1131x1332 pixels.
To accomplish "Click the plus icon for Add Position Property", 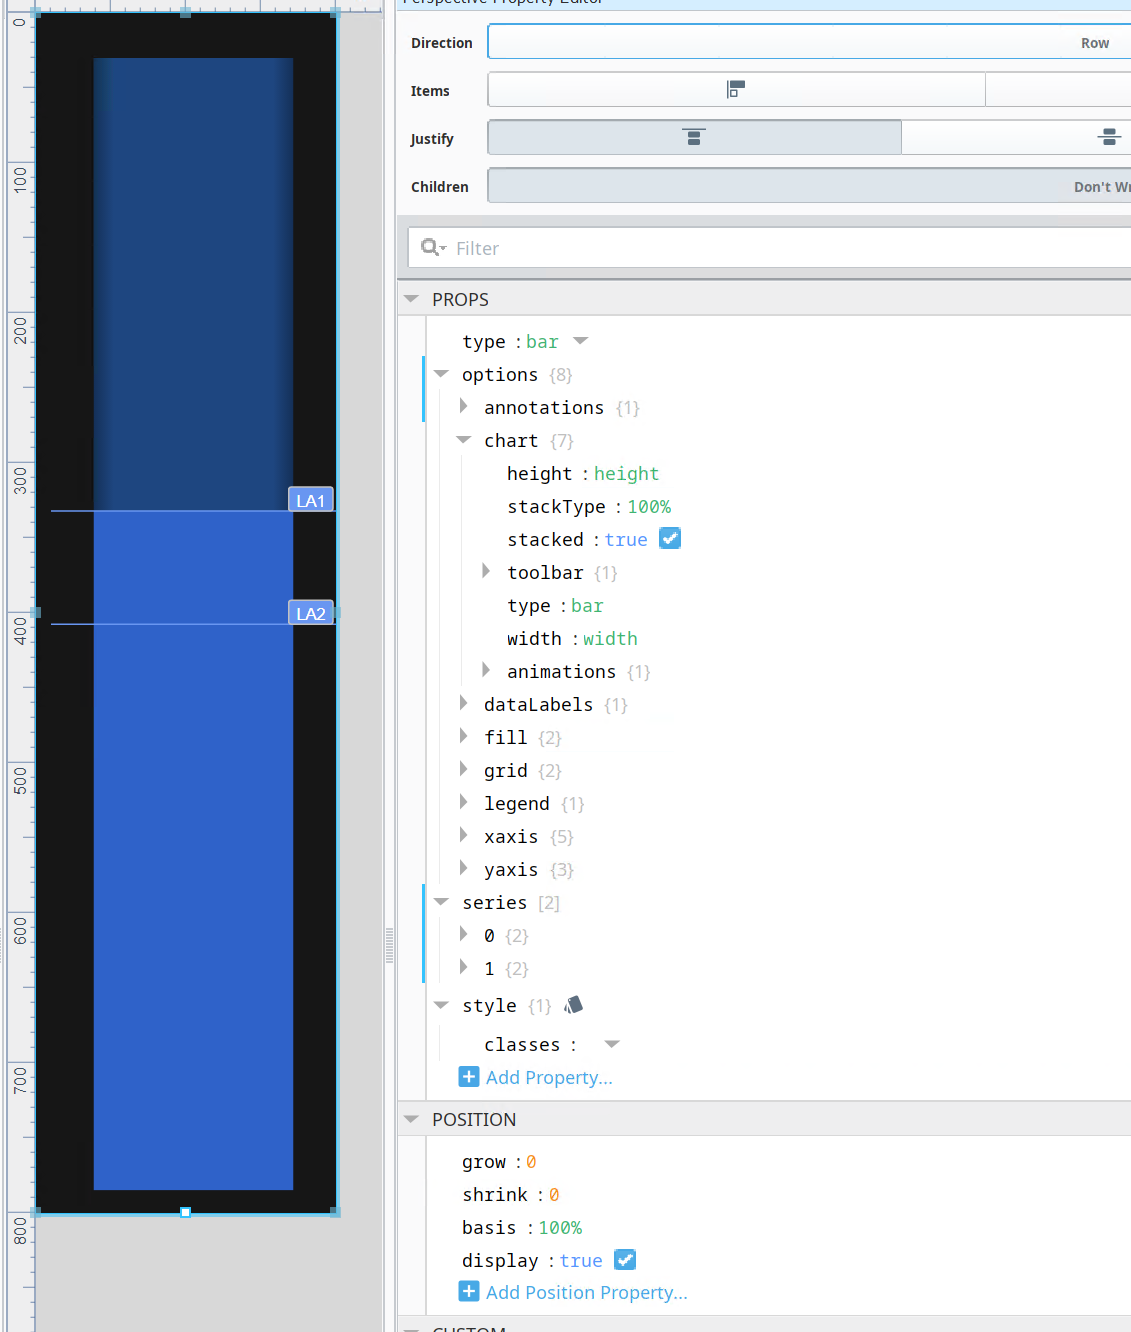I will tap(468, 1292).
